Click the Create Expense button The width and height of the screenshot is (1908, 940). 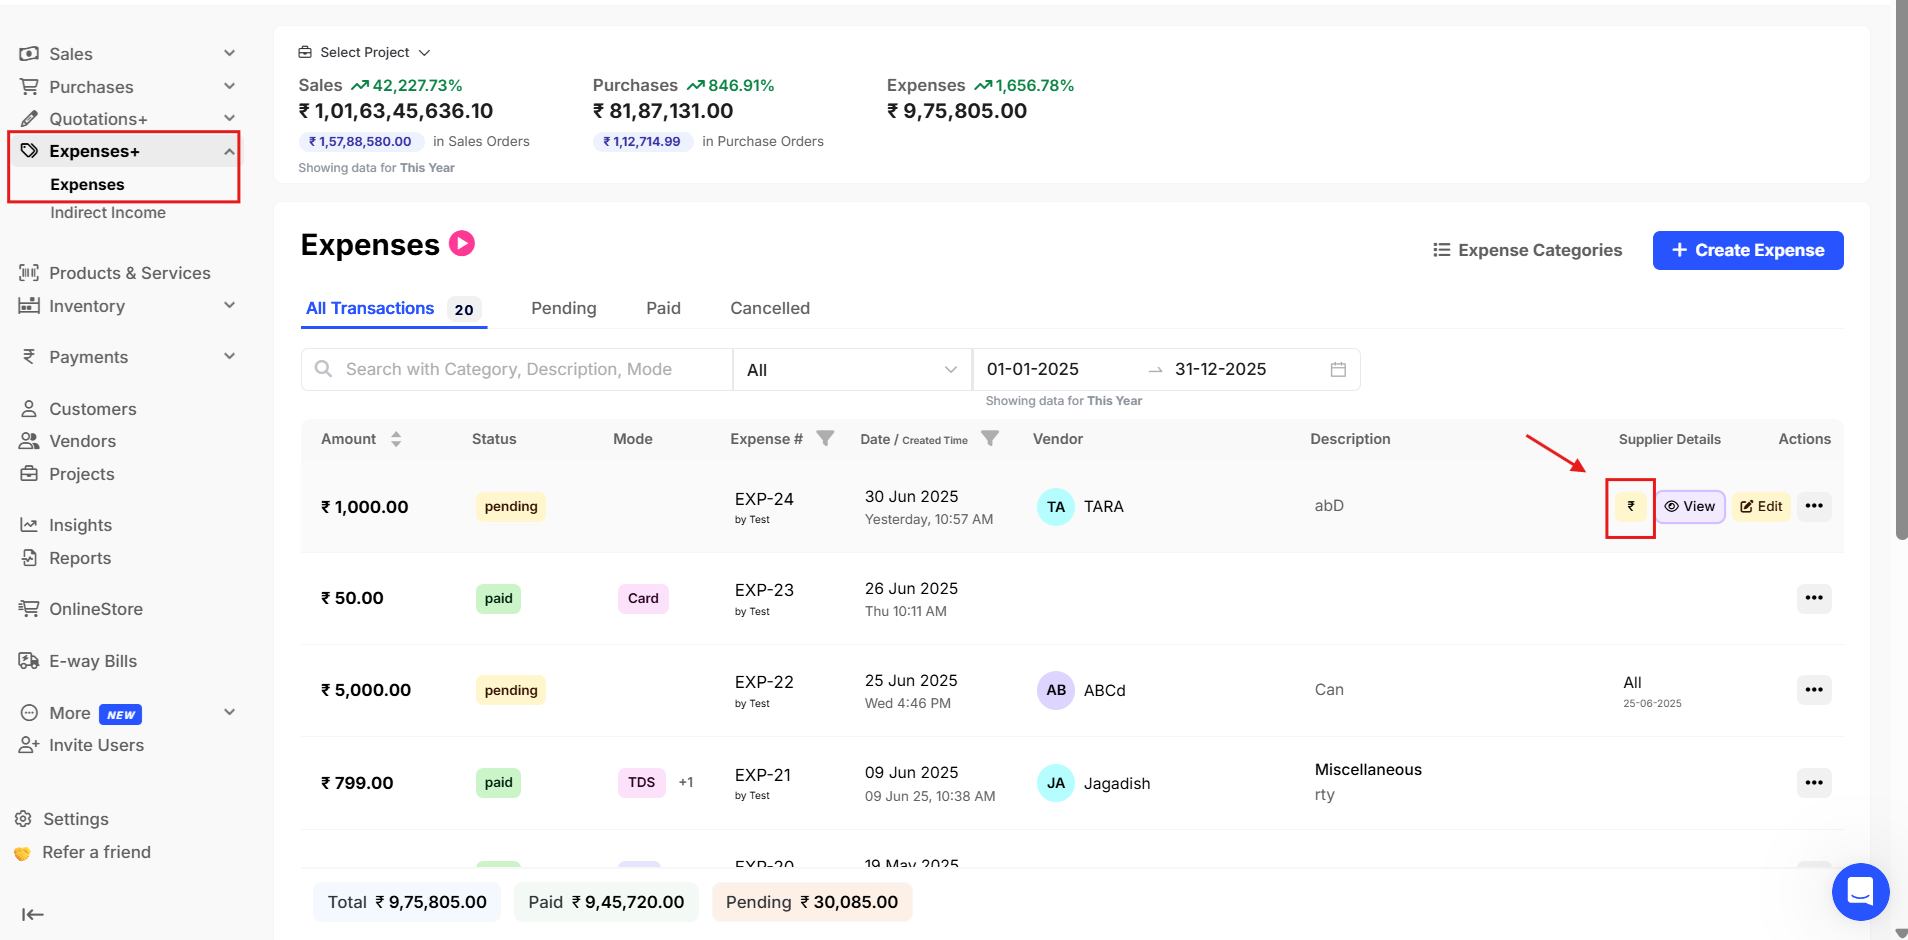point(1747,250)
